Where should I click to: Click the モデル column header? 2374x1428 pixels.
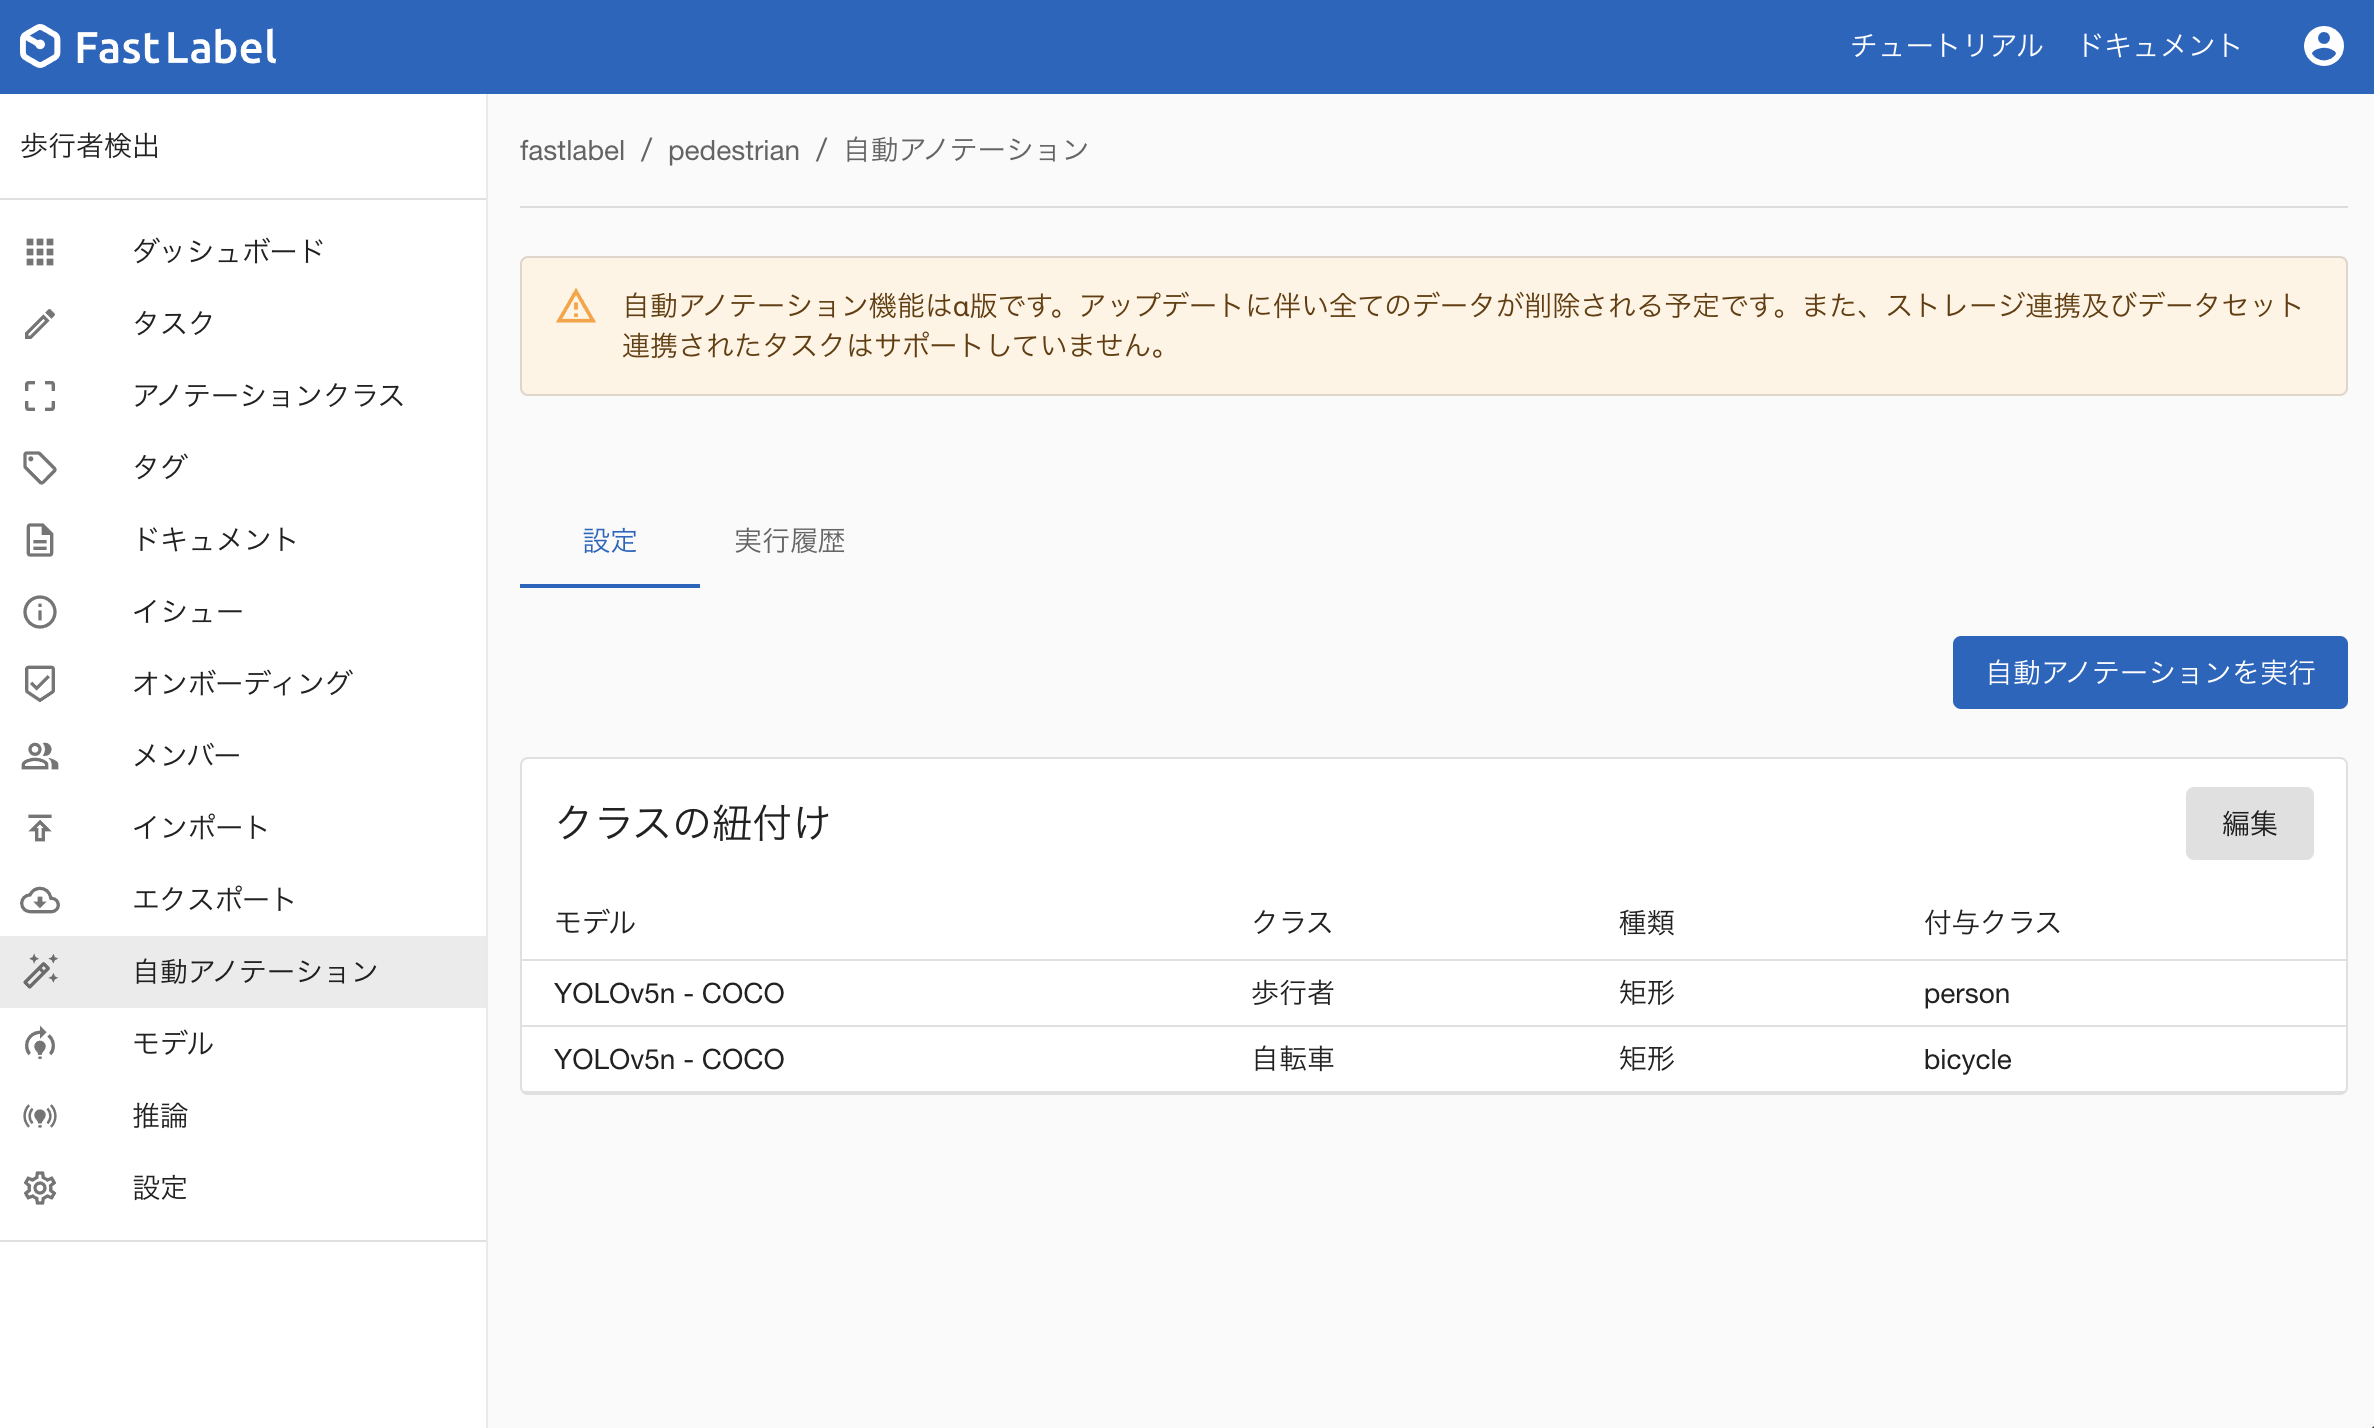(x=595, y=922)
